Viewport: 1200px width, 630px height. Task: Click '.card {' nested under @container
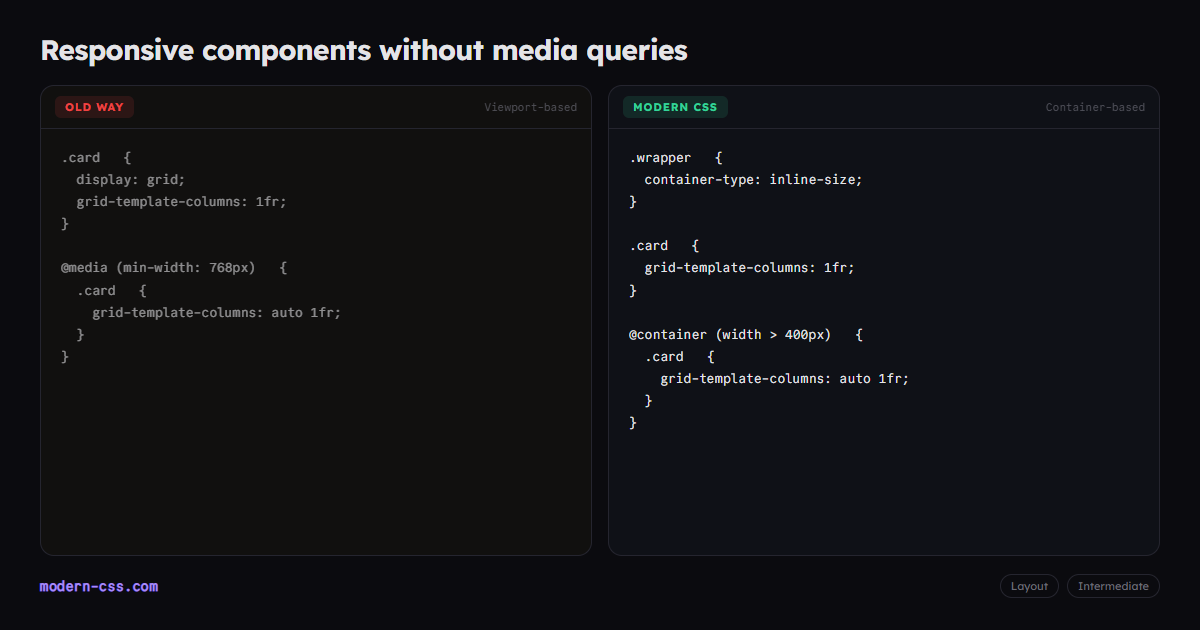coord(680,356)
